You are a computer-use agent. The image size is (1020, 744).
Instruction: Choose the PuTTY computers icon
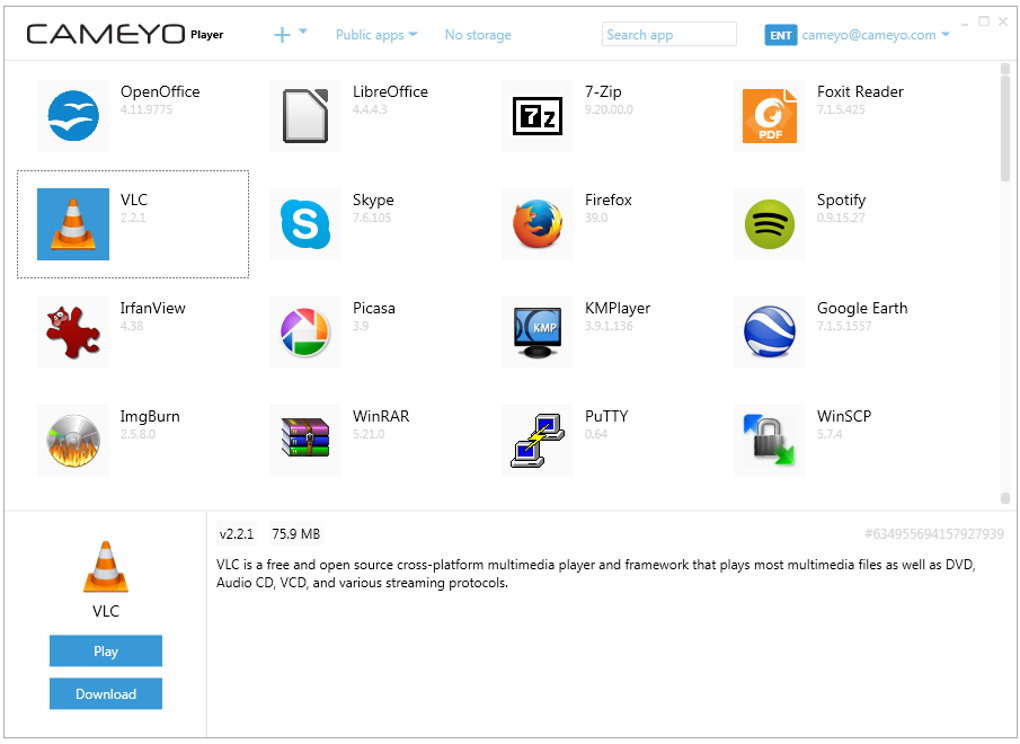tap(537, 441)
